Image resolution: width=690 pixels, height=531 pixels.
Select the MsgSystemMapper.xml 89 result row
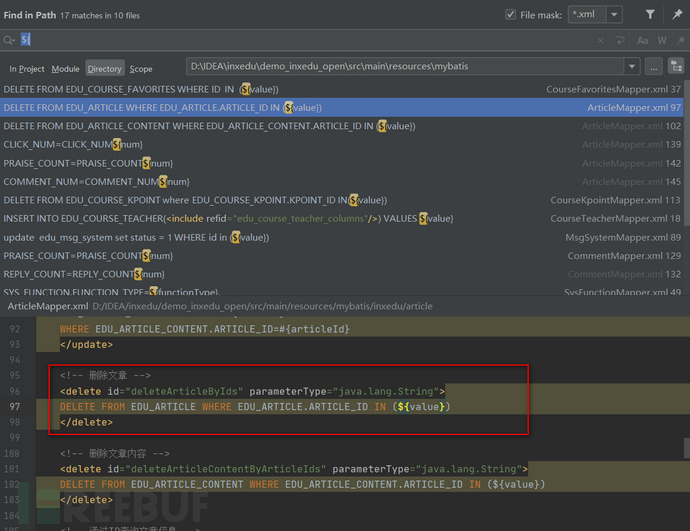[x=340, y=237]
